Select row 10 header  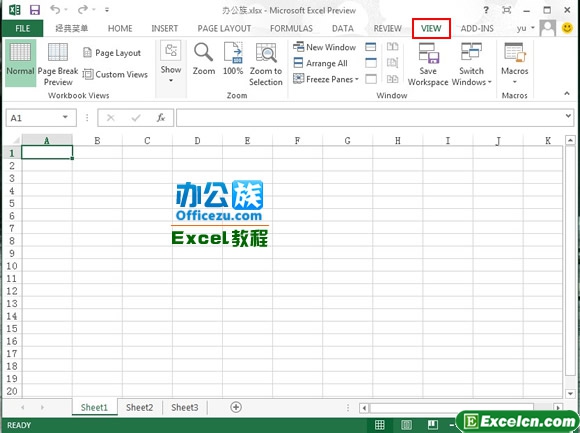[x=11, y=266]
